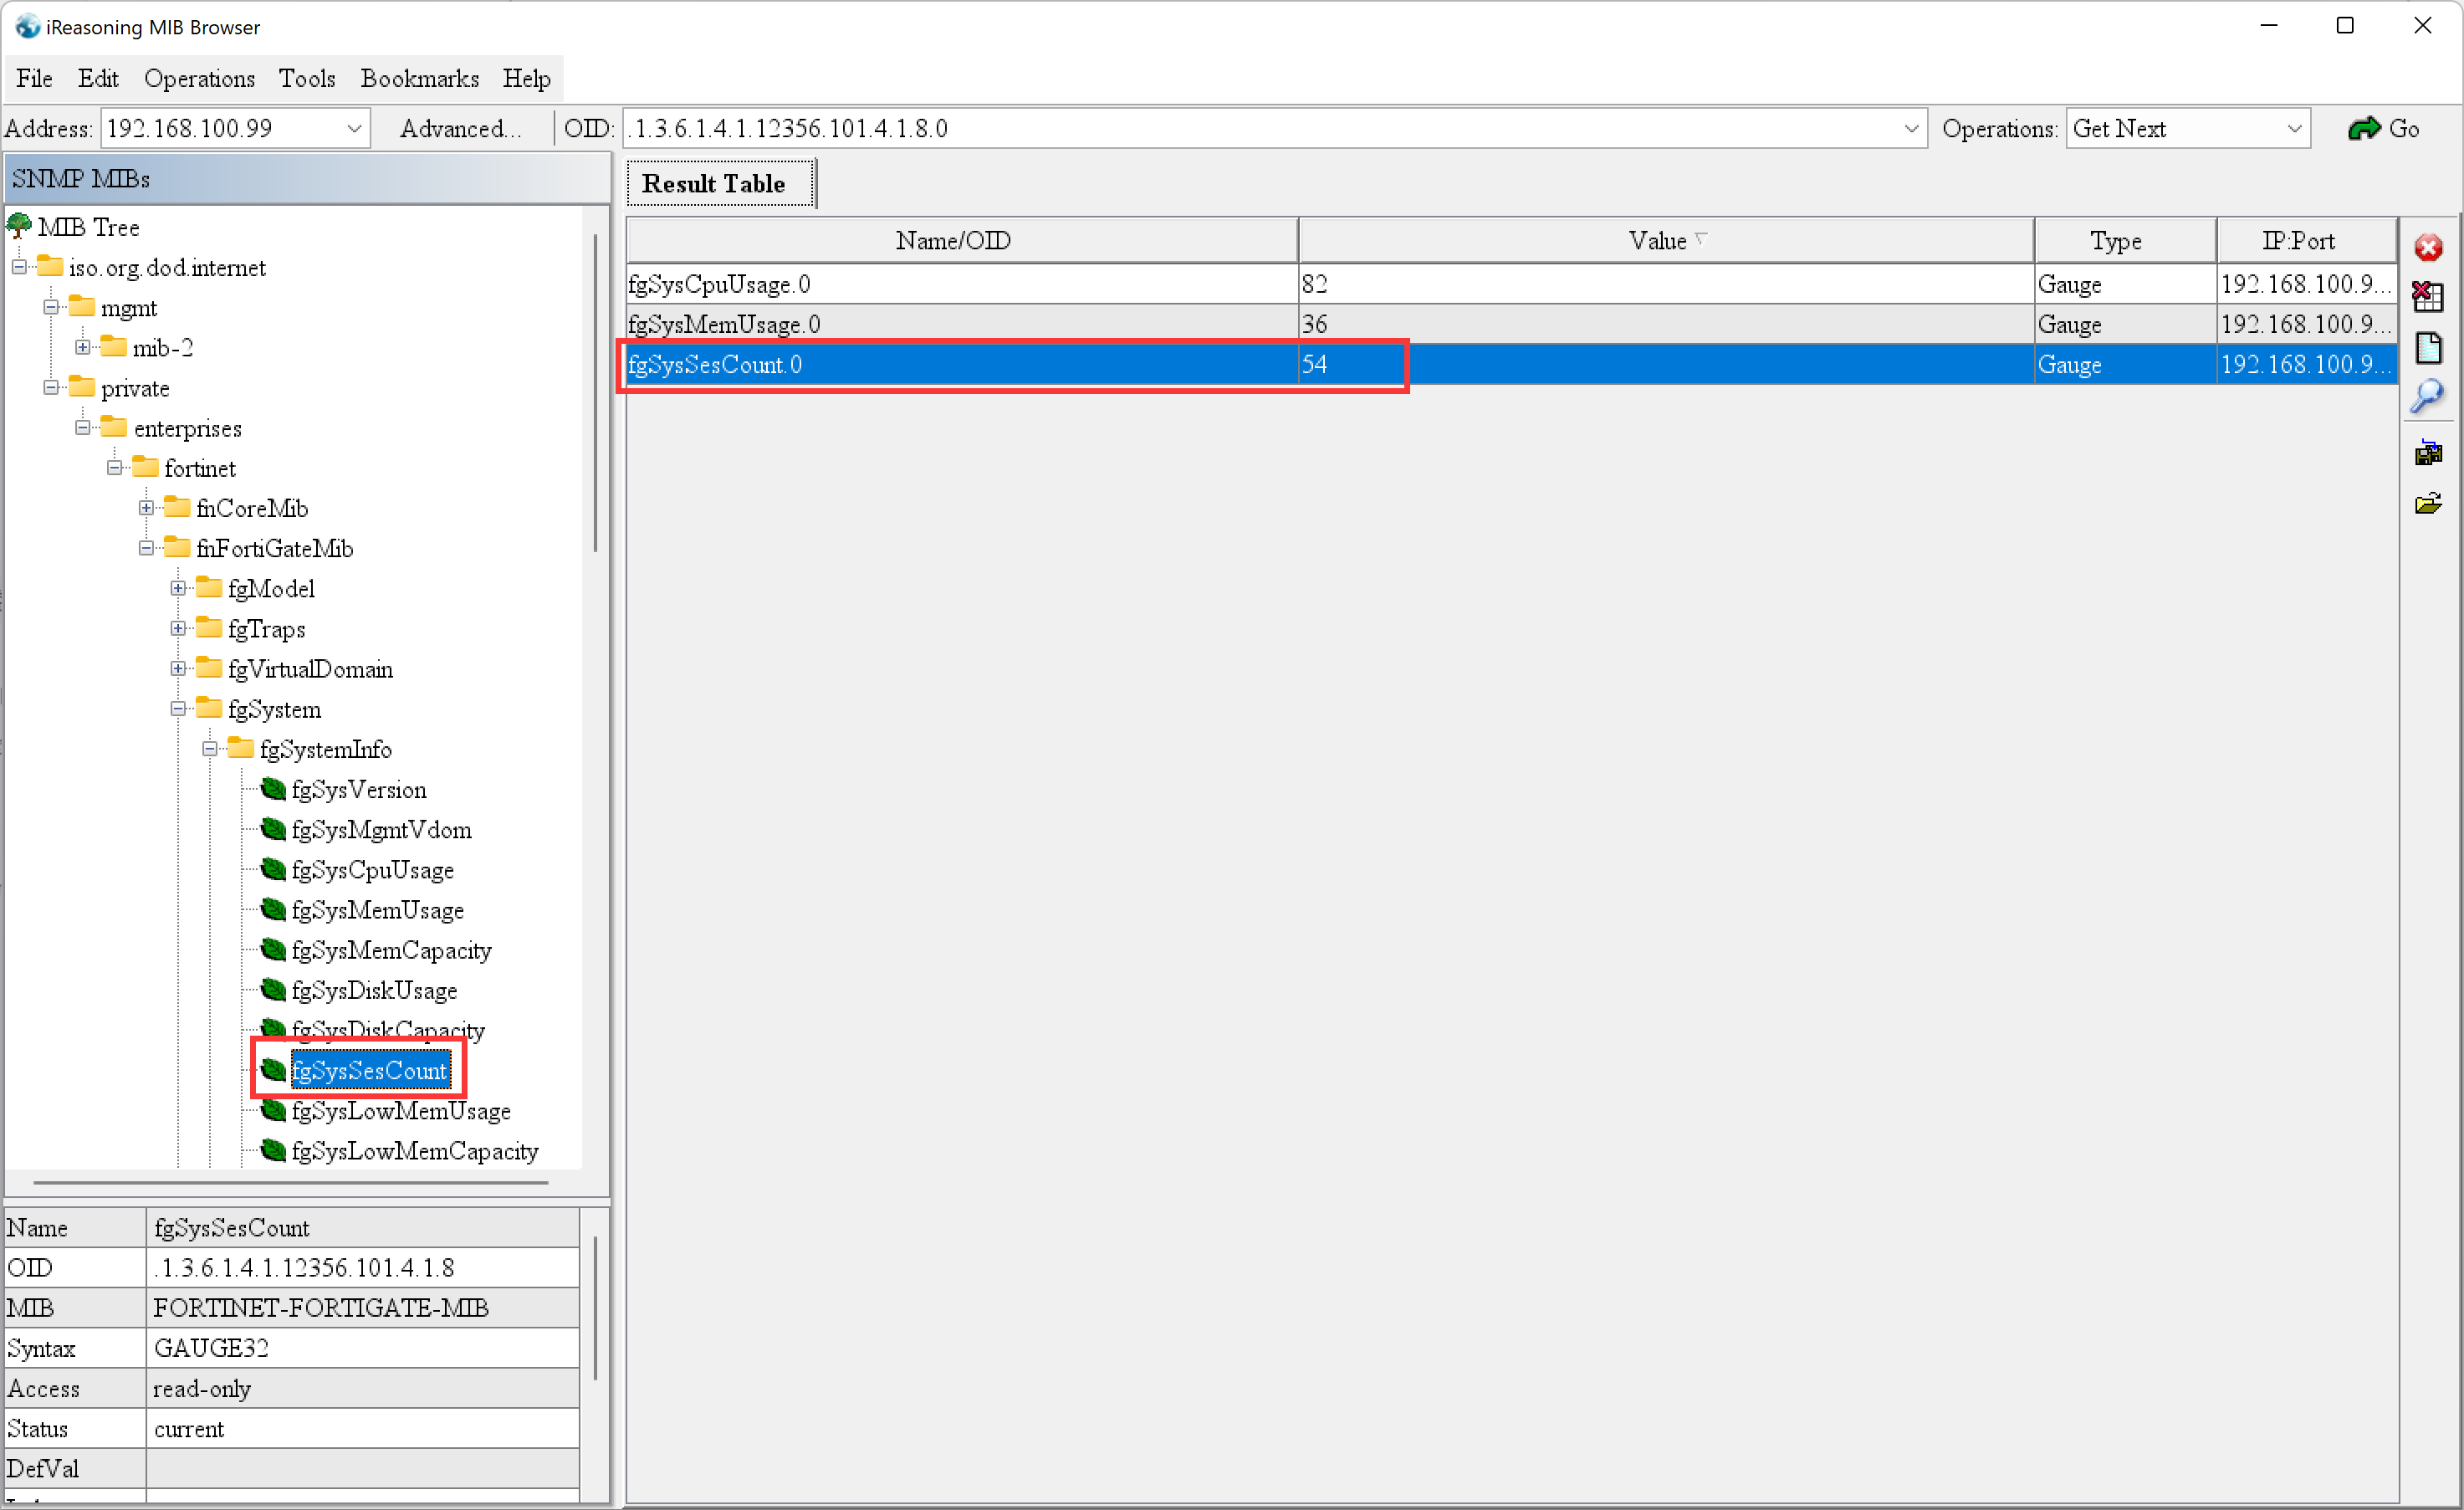Image resolution: width=2464 pixels, height=1510 pixels.
Task: Click the Advanced... button
Action: pos(460,129)
